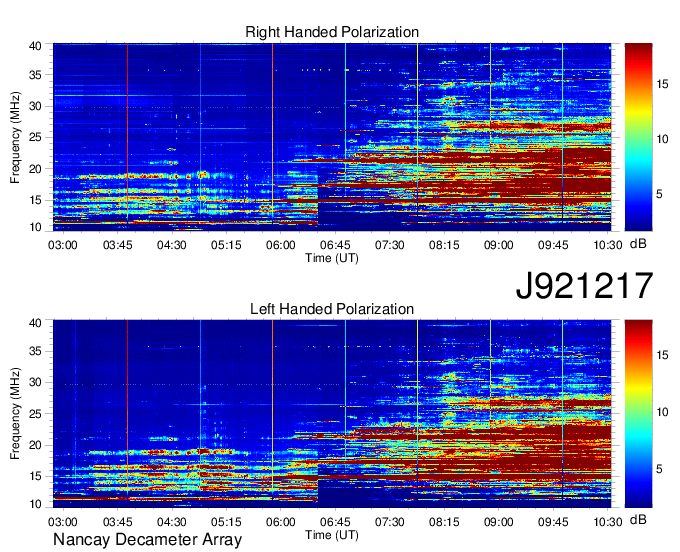Click the 07:30 tick on the bottom time axis

point(389,522)
